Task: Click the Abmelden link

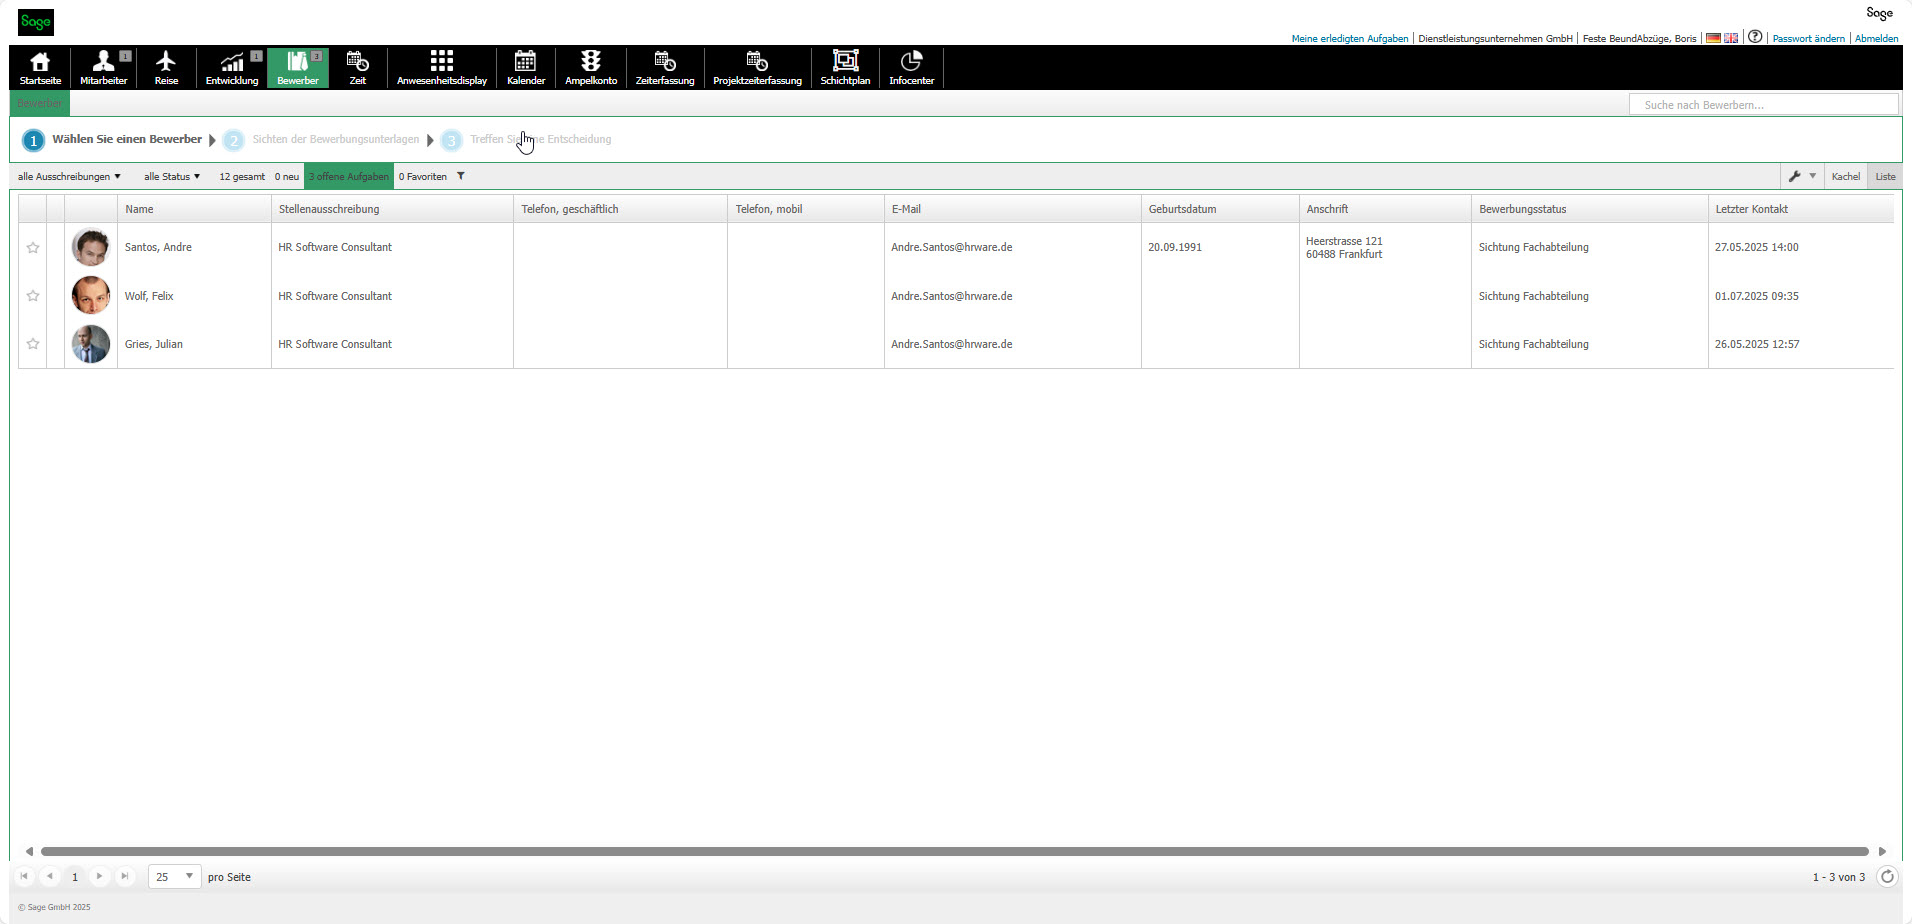Action: pyautogui.click(x=1877, y=38)
